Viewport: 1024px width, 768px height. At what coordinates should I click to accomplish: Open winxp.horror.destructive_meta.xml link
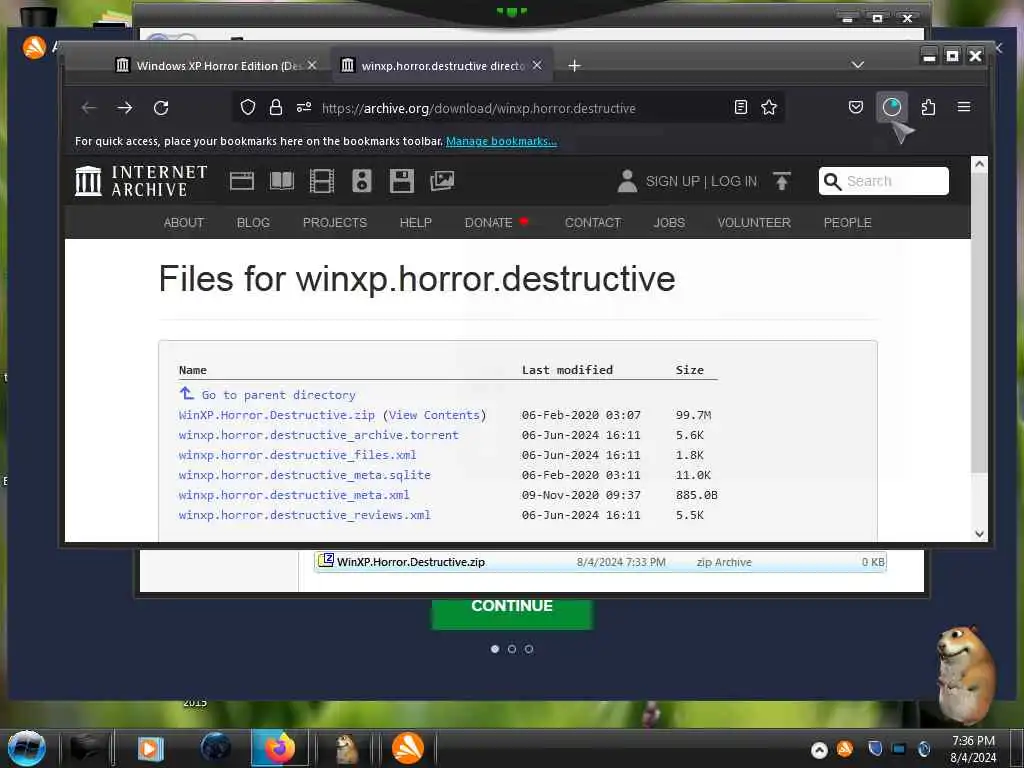pos(294,495)
